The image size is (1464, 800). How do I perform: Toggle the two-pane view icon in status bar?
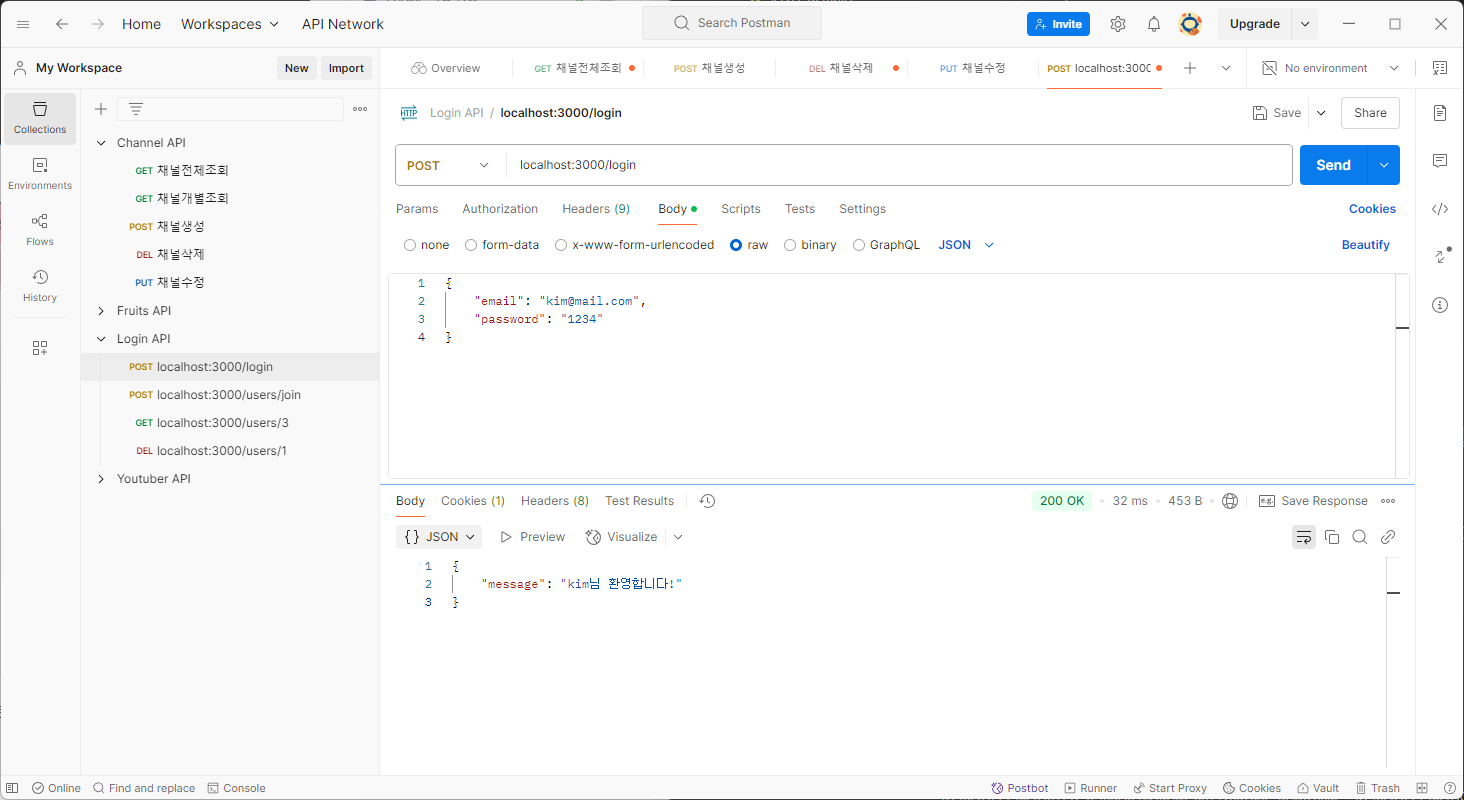click(x=1421, y=788)
